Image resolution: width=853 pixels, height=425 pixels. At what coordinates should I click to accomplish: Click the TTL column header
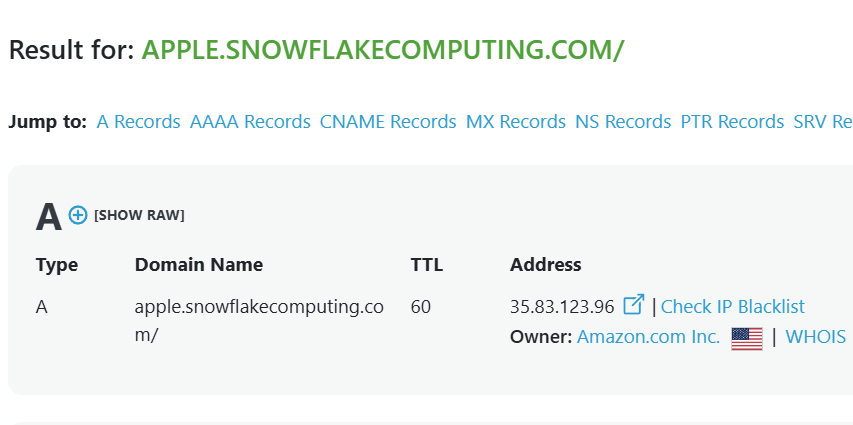coord(426,265)
